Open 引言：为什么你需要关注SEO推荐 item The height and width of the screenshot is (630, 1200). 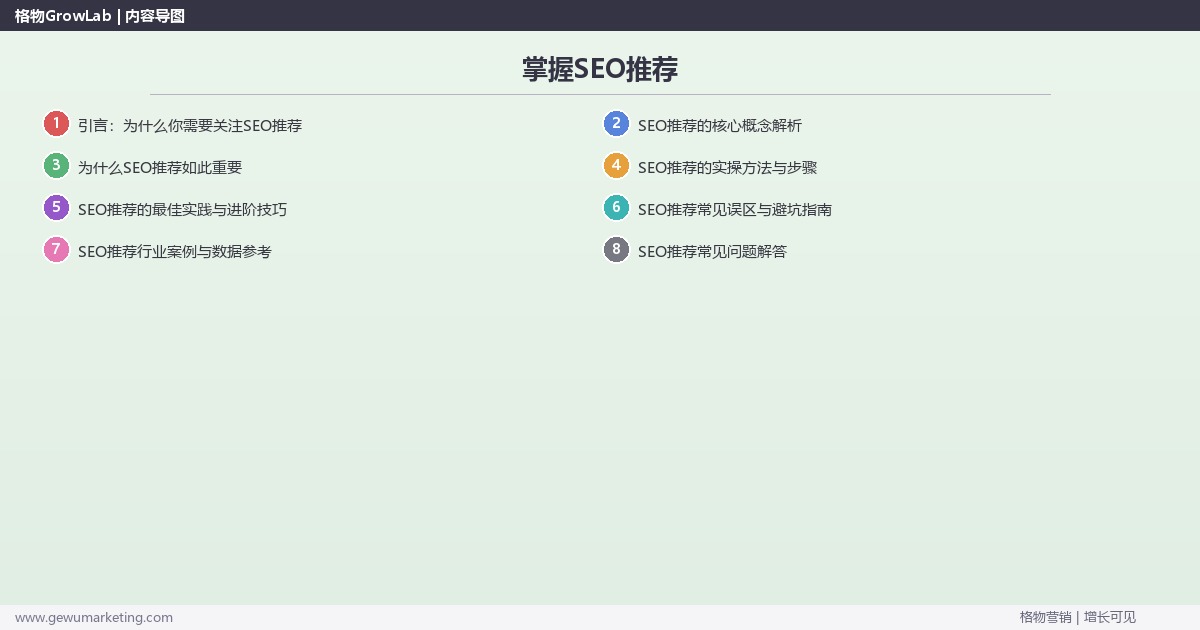click(x=190, y=126)
